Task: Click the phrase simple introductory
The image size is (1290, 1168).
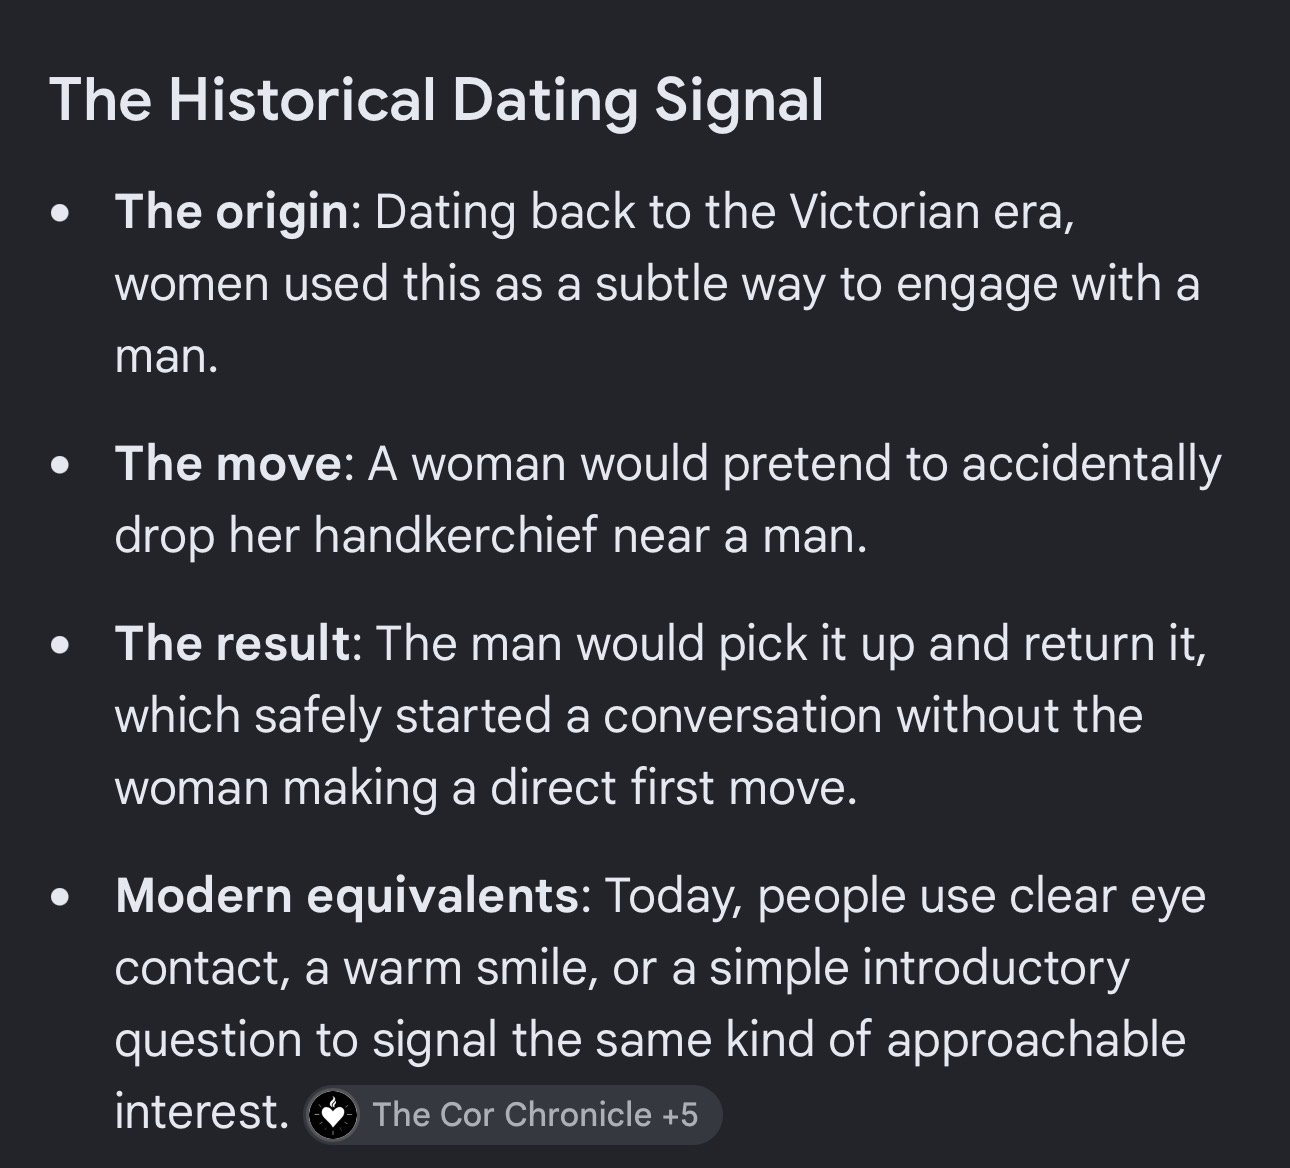Action: pyautogui.click(x=919, y=968)
